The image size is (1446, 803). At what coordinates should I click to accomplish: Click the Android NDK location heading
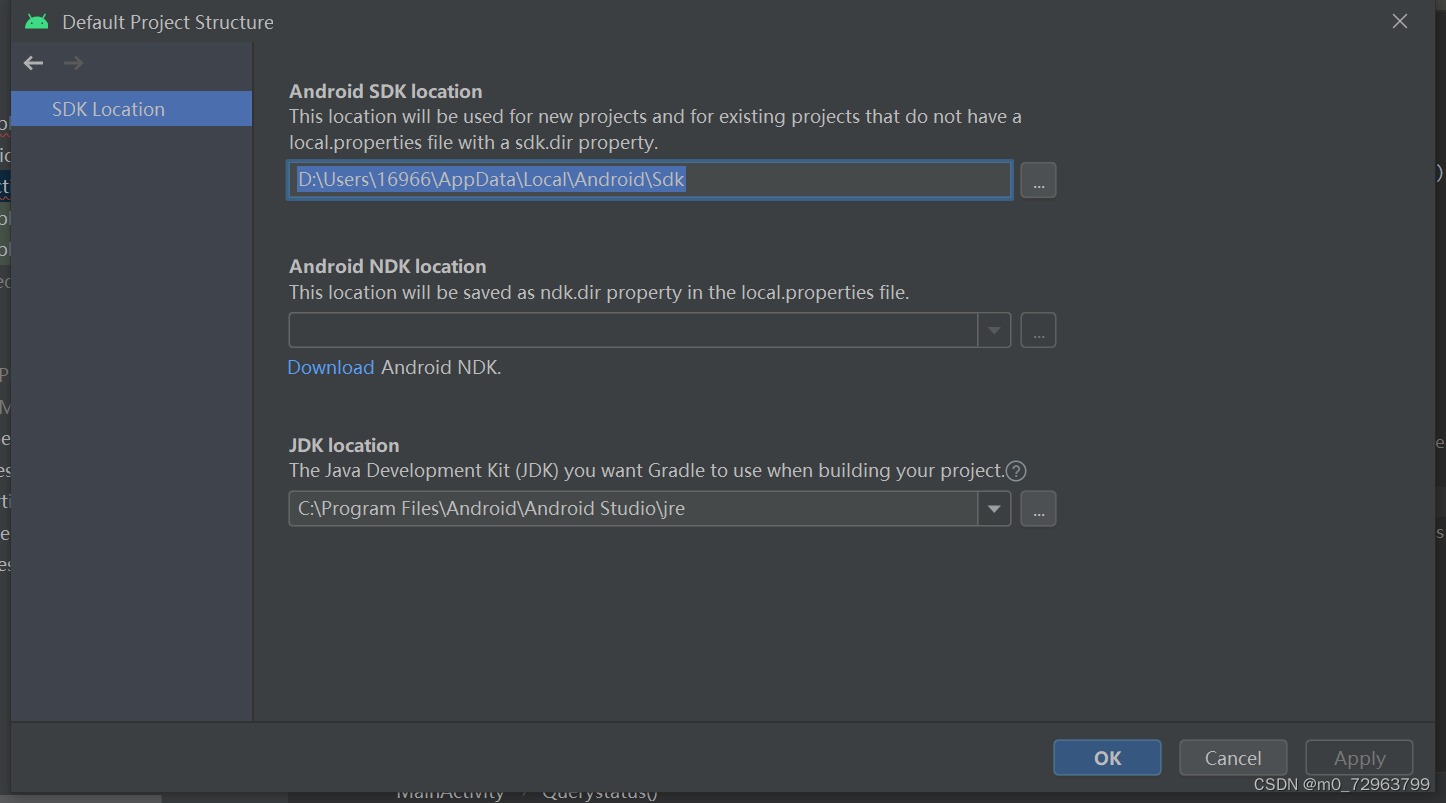[x=388, y=266]
